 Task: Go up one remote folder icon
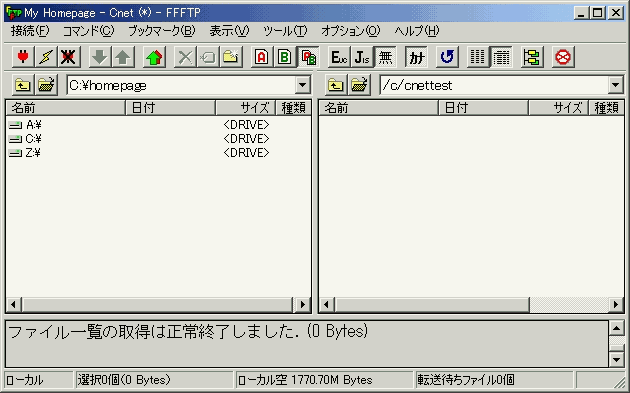pos(336,85)
